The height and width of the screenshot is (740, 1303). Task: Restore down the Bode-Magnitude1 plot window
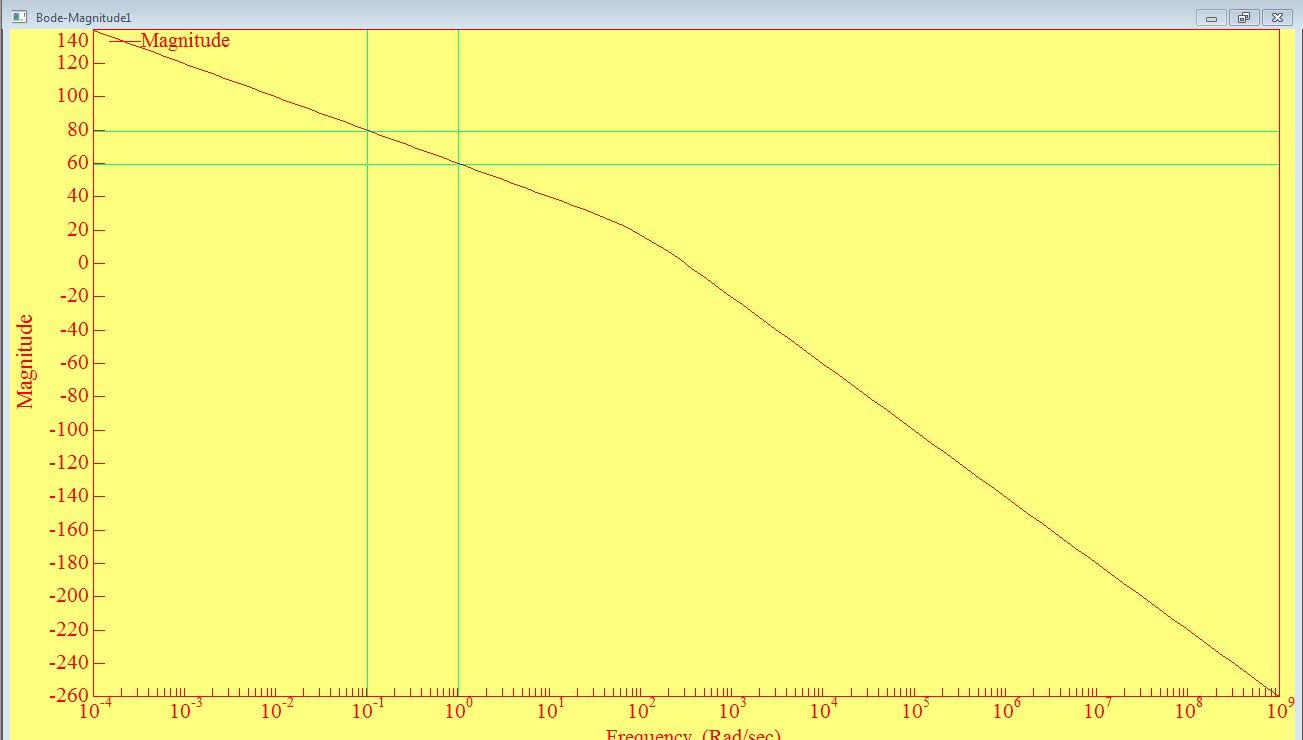point(1243,17)
